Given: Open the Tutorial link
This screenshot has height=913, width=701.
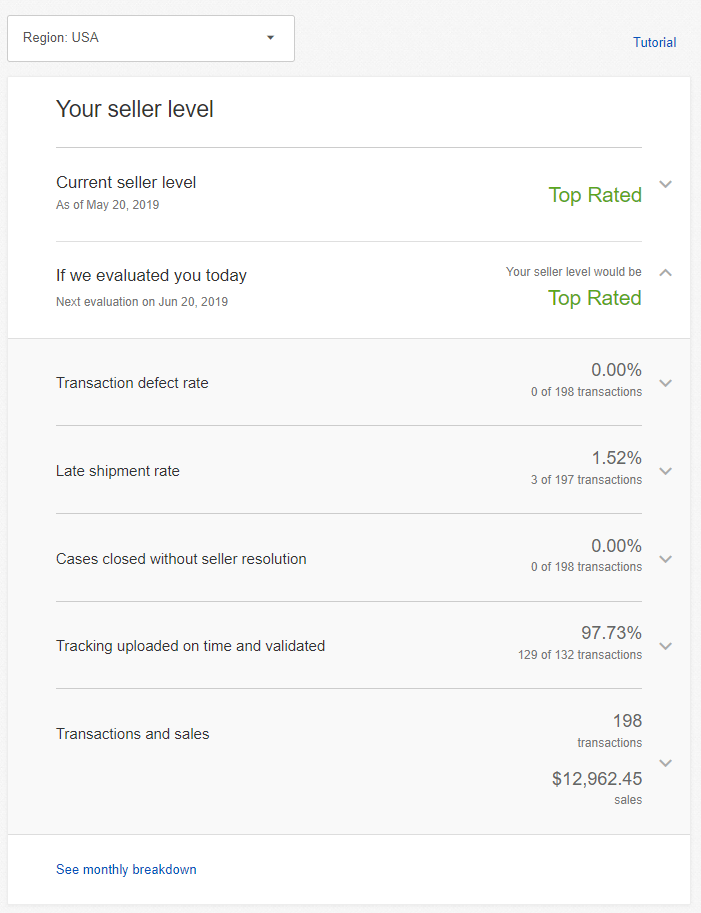Looking at the screenshot, I should tap(654, 42).
